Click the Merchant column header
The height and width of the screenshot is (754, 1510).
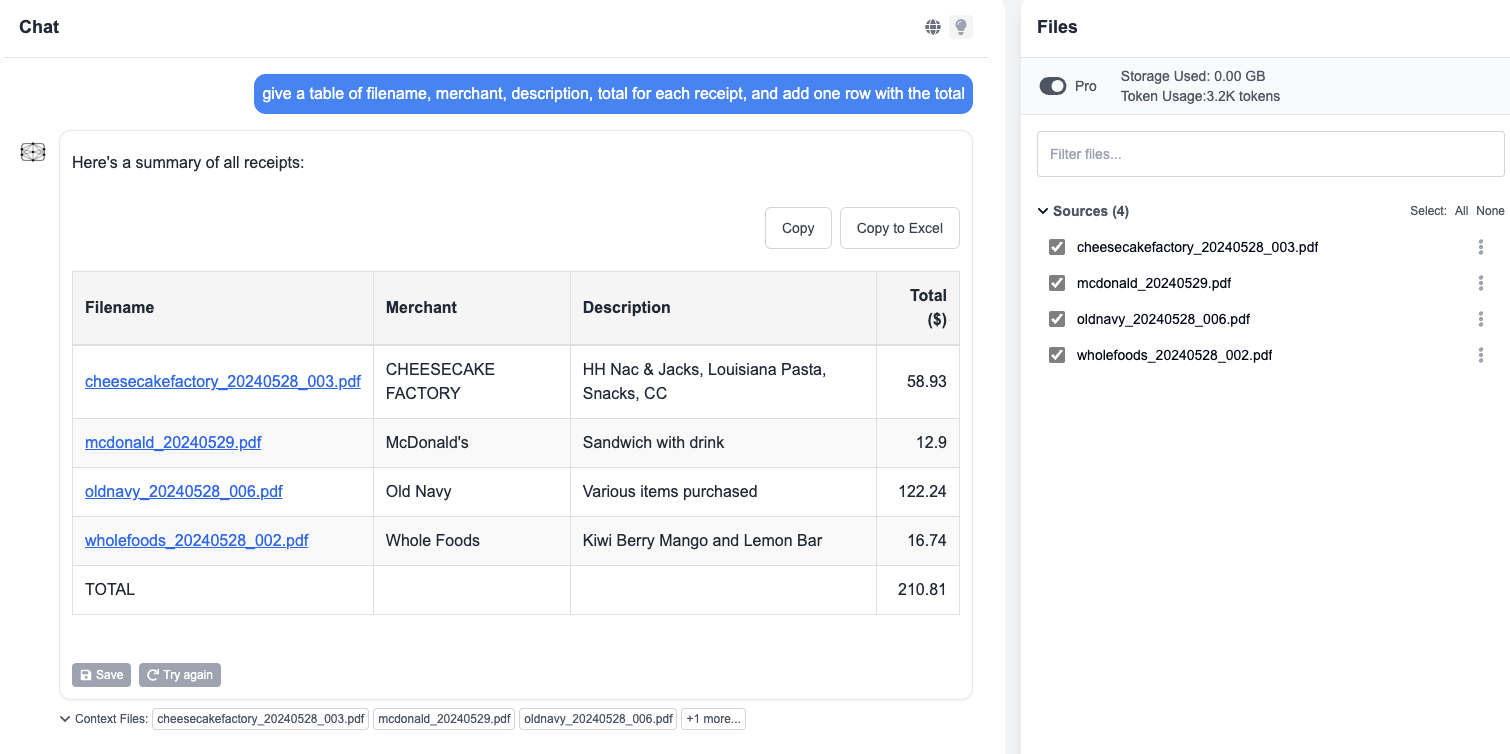pos(472,308)
